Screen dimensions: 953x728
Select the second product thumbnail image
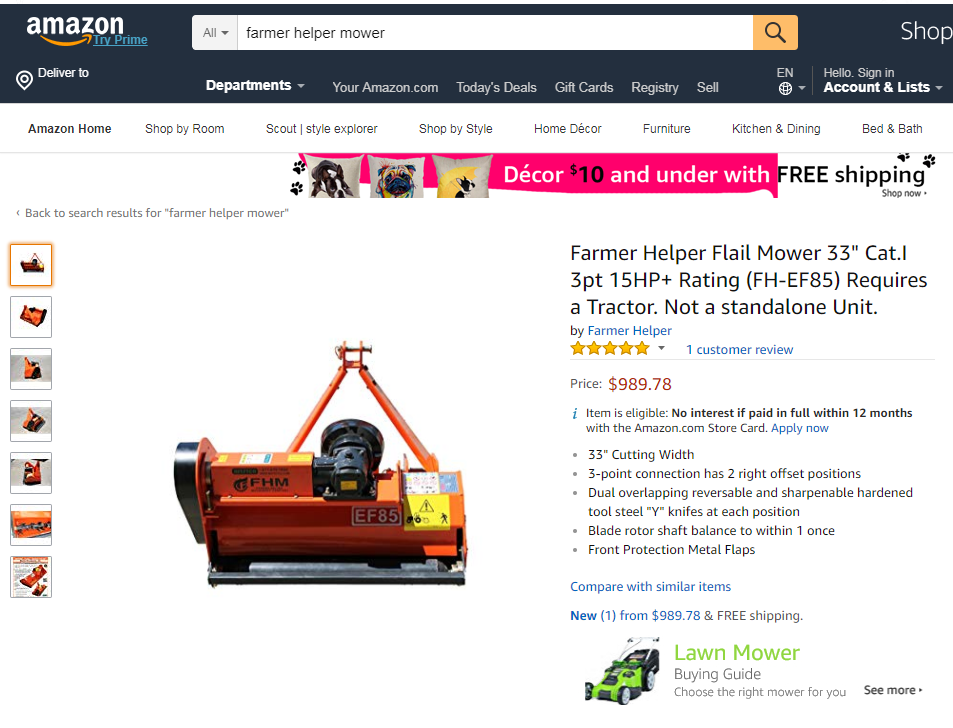point(31,317)
